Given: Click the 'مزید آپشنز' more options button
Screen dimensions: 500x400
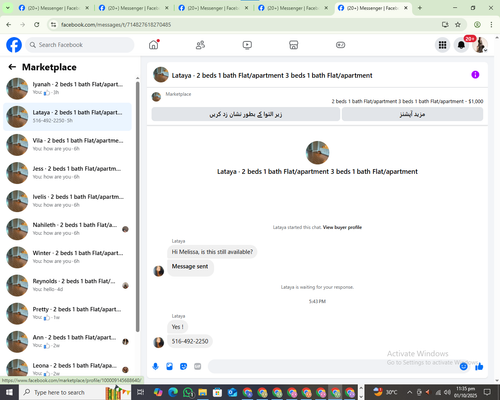Looking at the screenshot, I should point(412,114).
